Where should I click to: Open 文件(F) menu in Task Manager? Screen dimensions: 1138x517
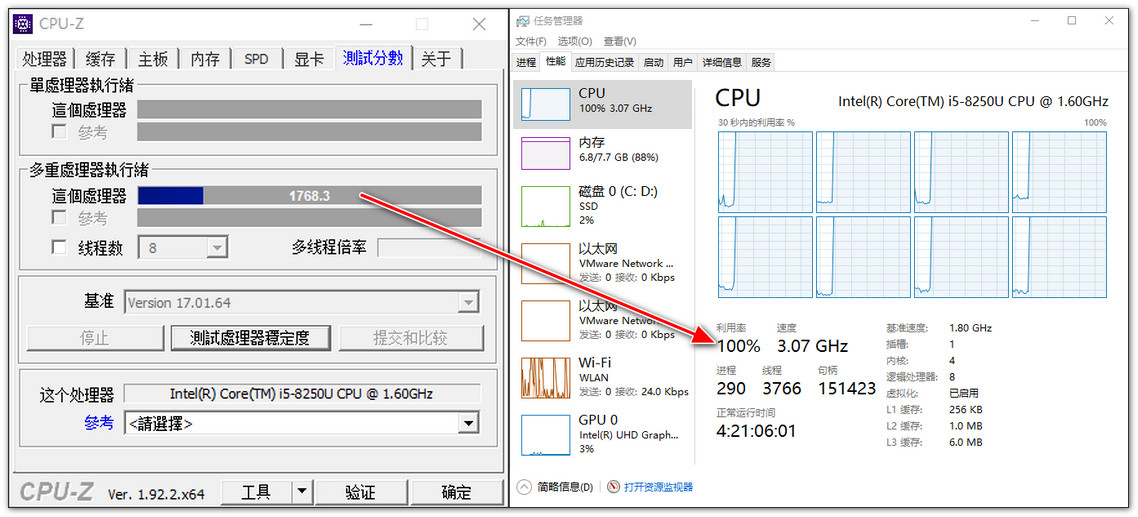point(531,41)
